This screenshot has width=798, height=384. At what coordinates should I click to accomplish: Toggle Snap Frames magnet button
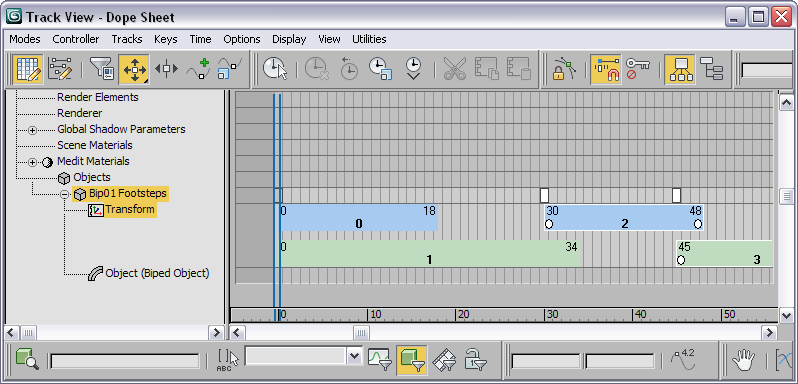click(606, 69)
